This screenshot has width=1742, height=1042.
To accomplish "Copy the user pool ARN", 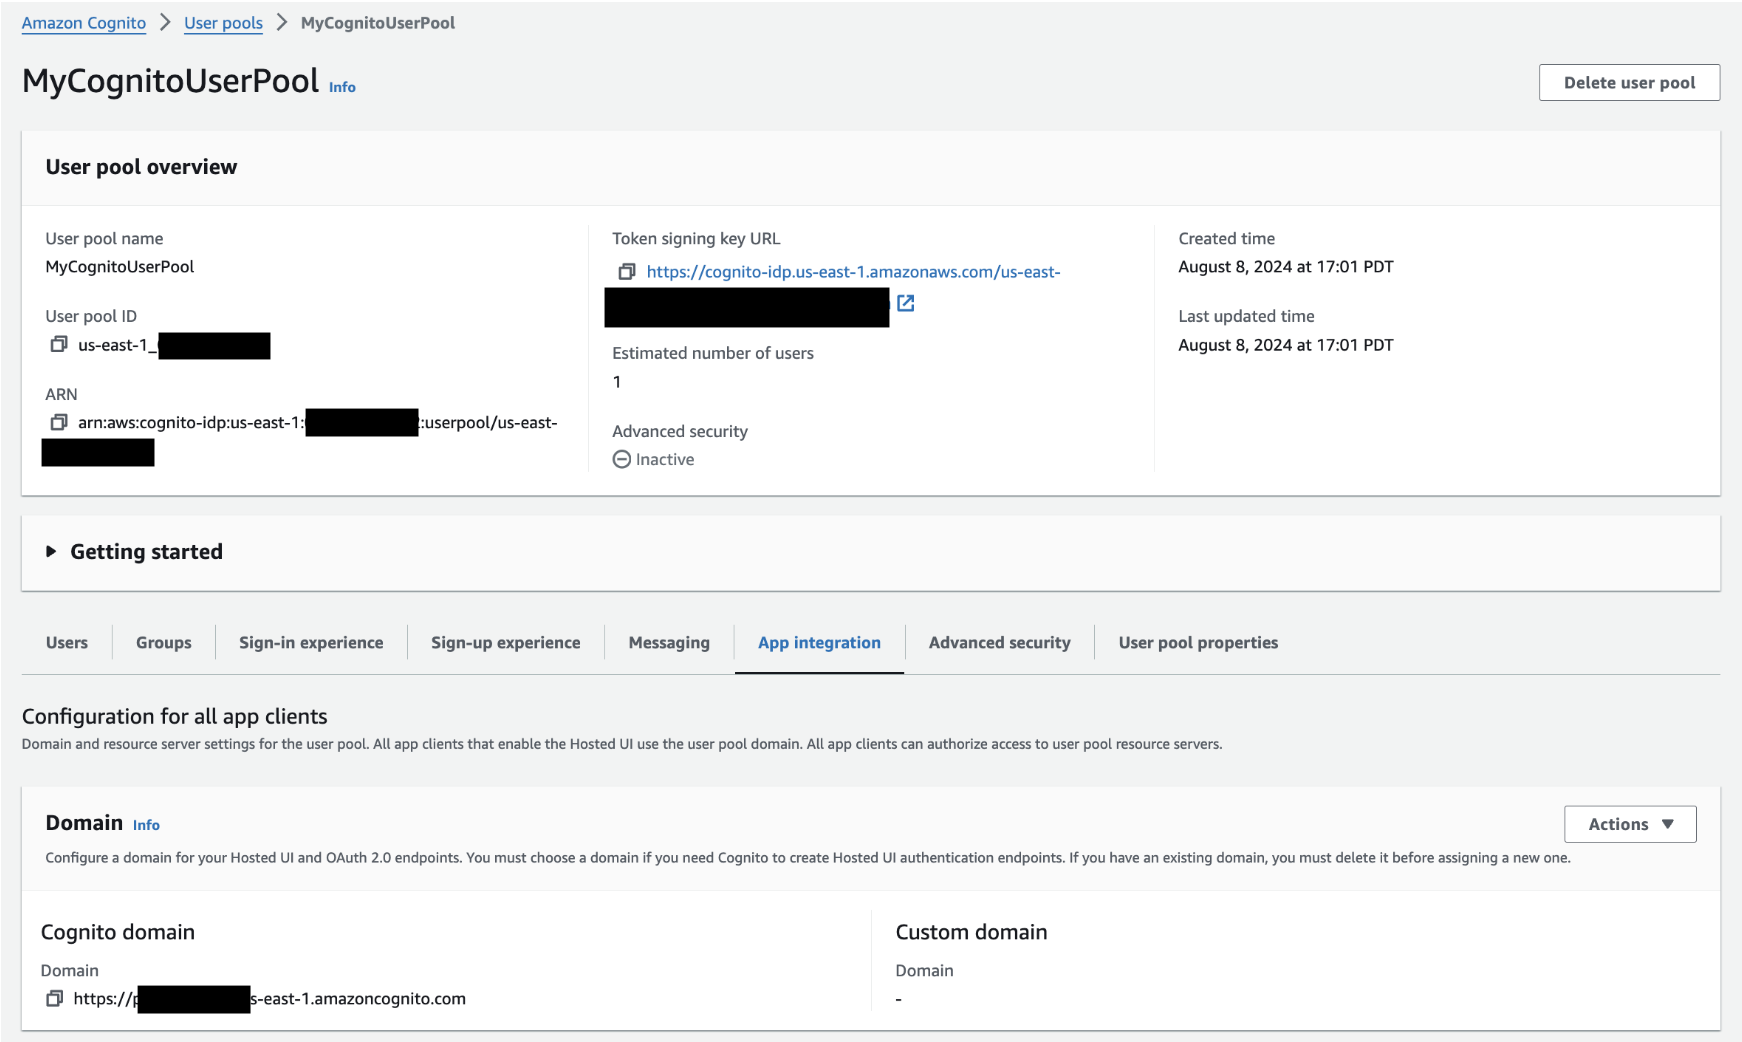I will coord(57,422).
